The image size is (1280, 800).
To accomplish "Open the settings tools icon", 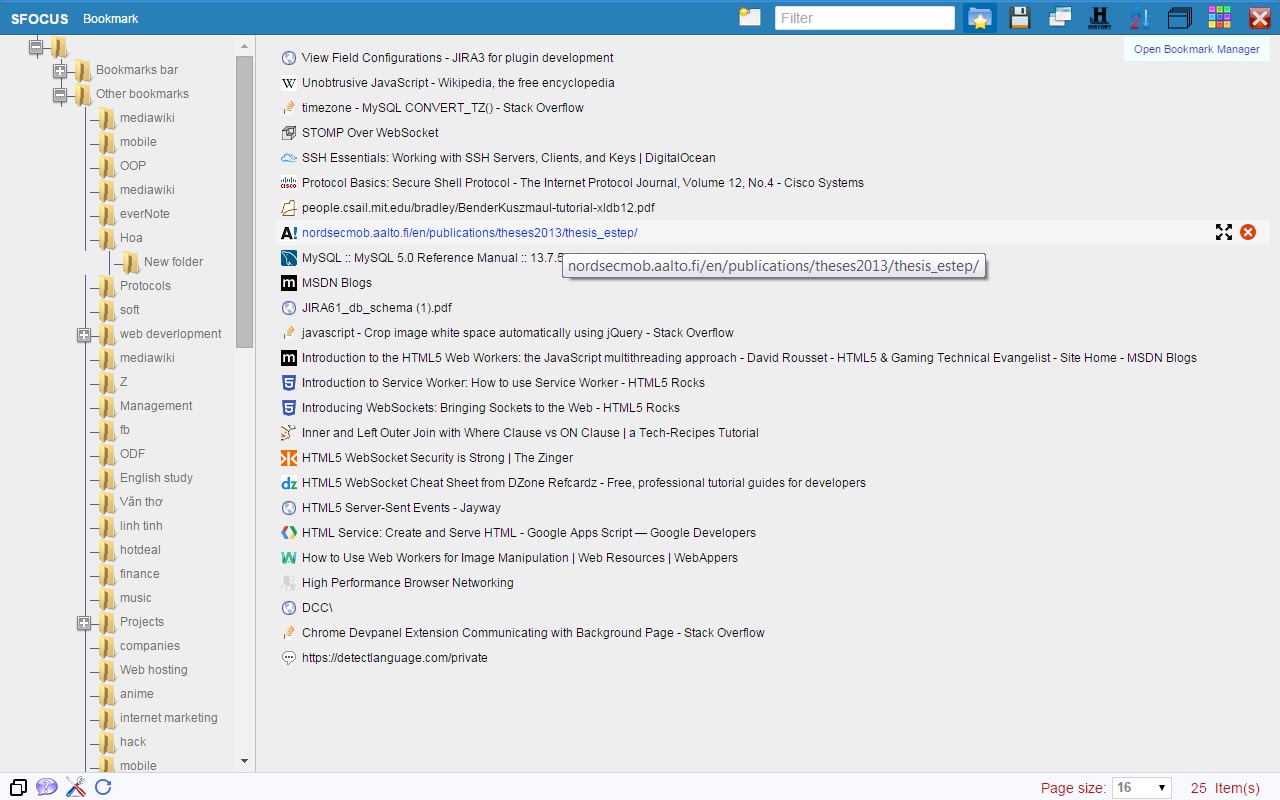I will pos(76,787).
